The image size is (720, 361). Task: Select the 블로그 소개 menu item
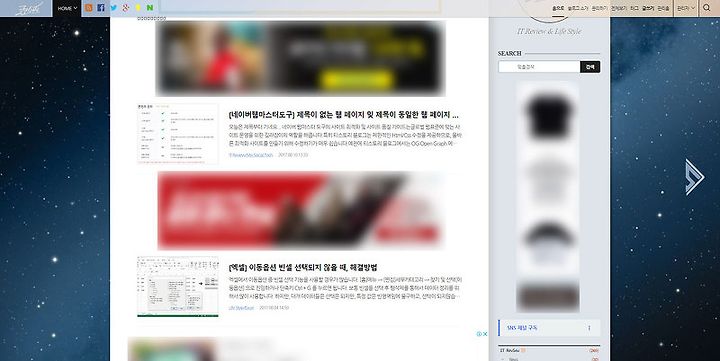tap(578, 8)
